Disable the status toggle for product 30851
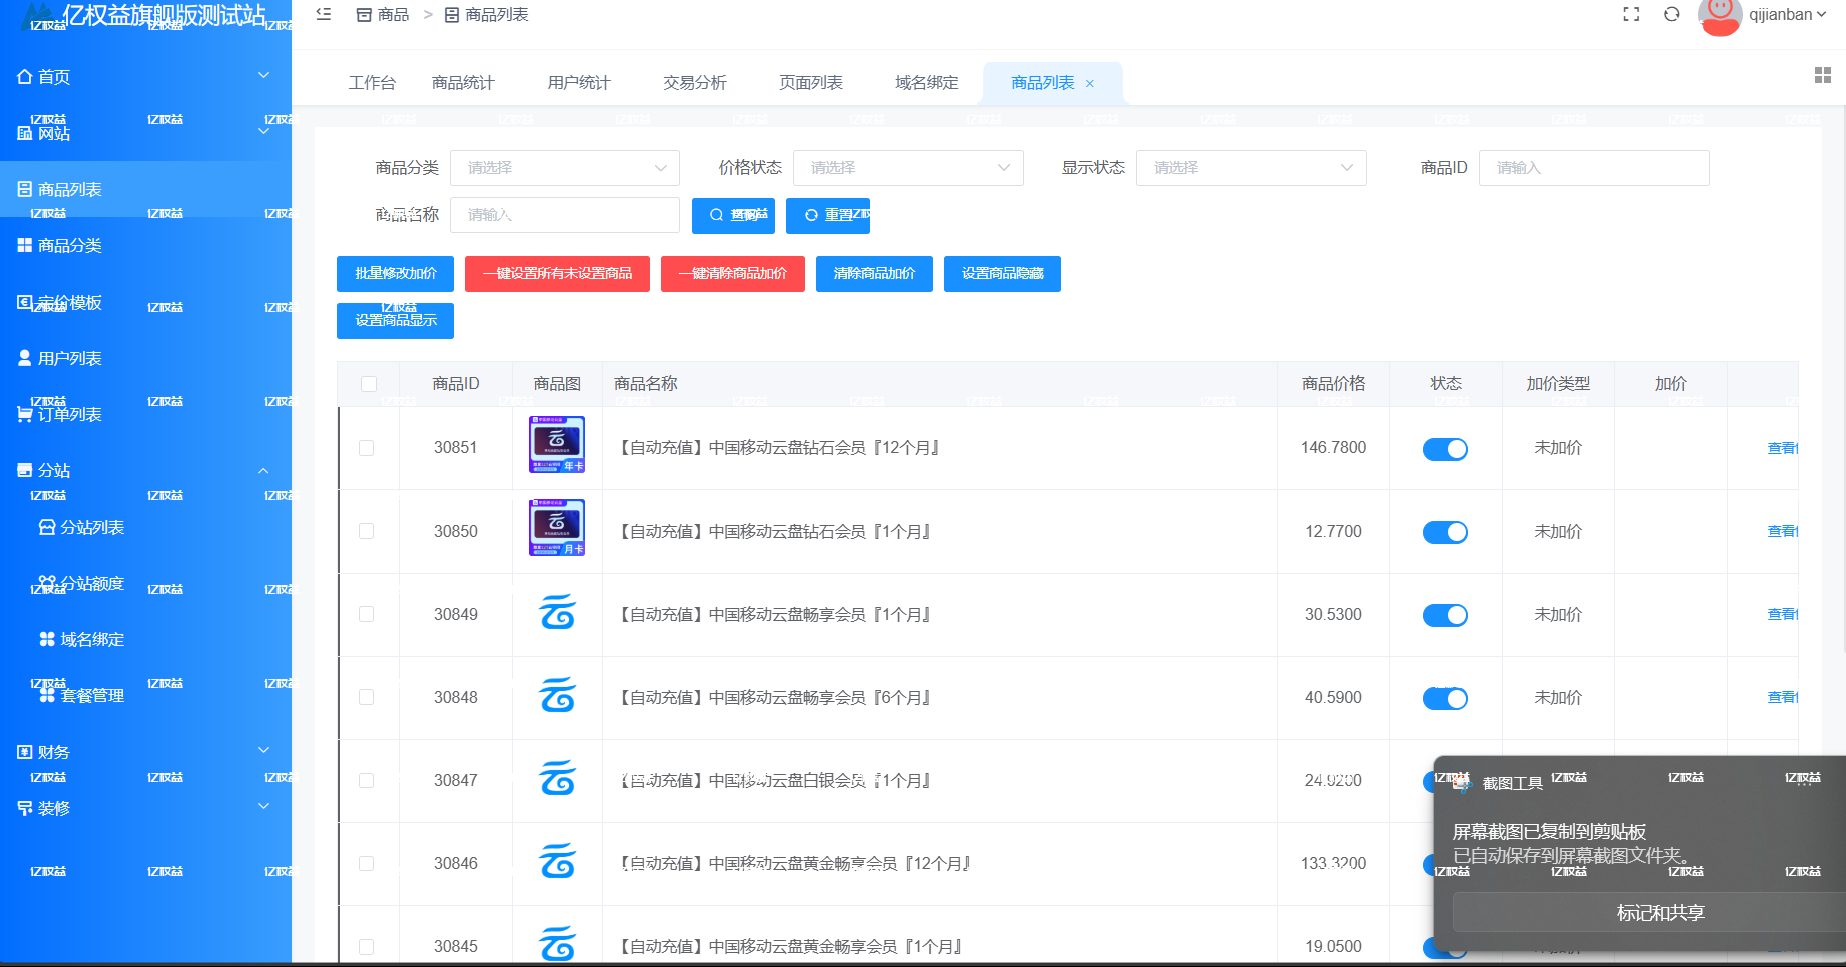Viewport: 1846px width, 967px height. click(1445, 449)
